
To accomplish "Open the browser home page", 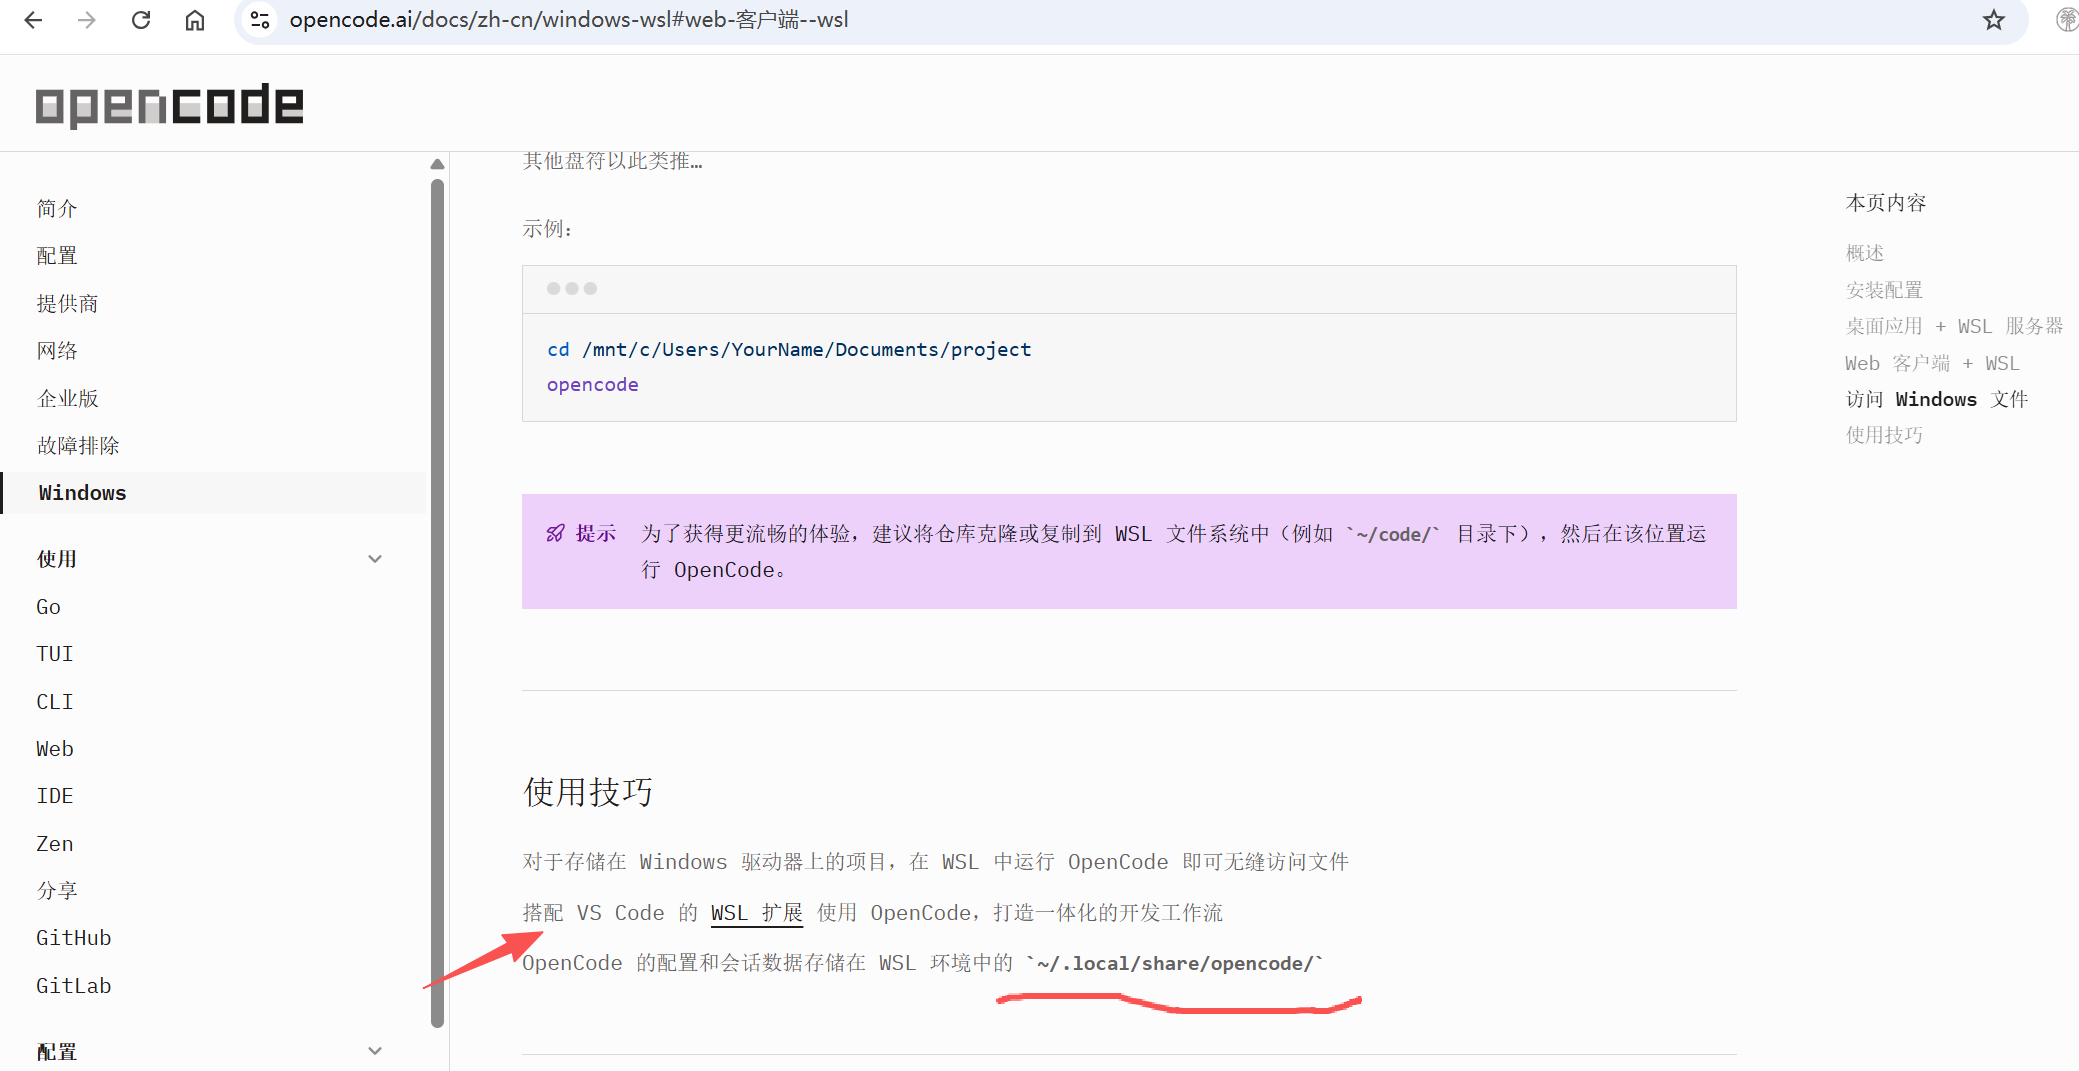I will click(x=195, y=19).
